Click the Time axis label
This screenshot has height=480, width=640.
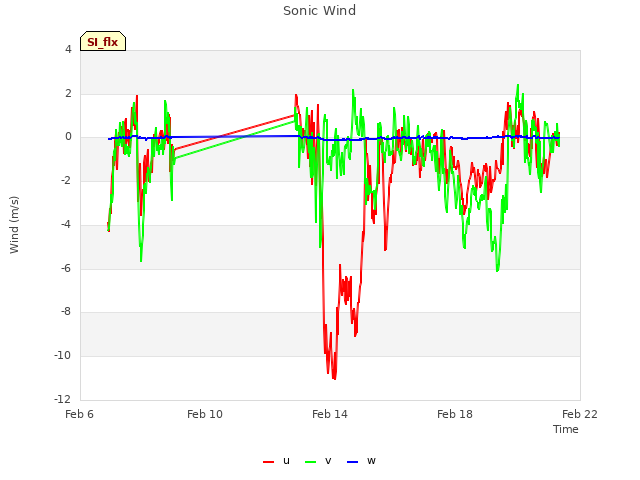[566, 429]
